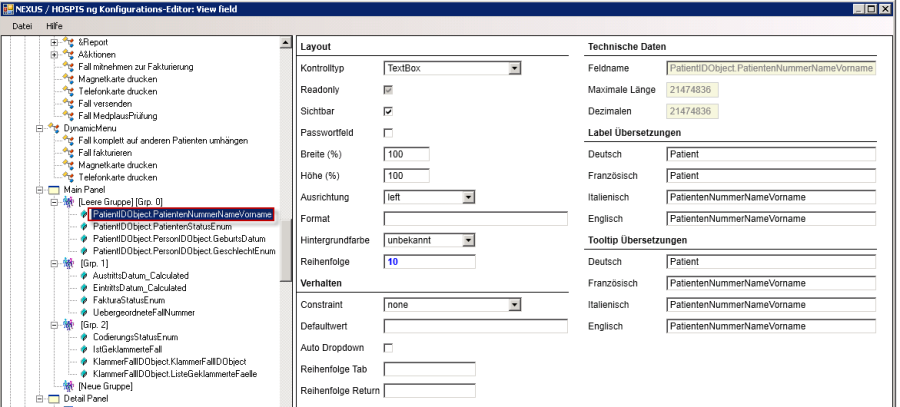Click the Breite (%) input field
Image resolution: width=900 pixels, height=407 pixels.
pos(406,154)
